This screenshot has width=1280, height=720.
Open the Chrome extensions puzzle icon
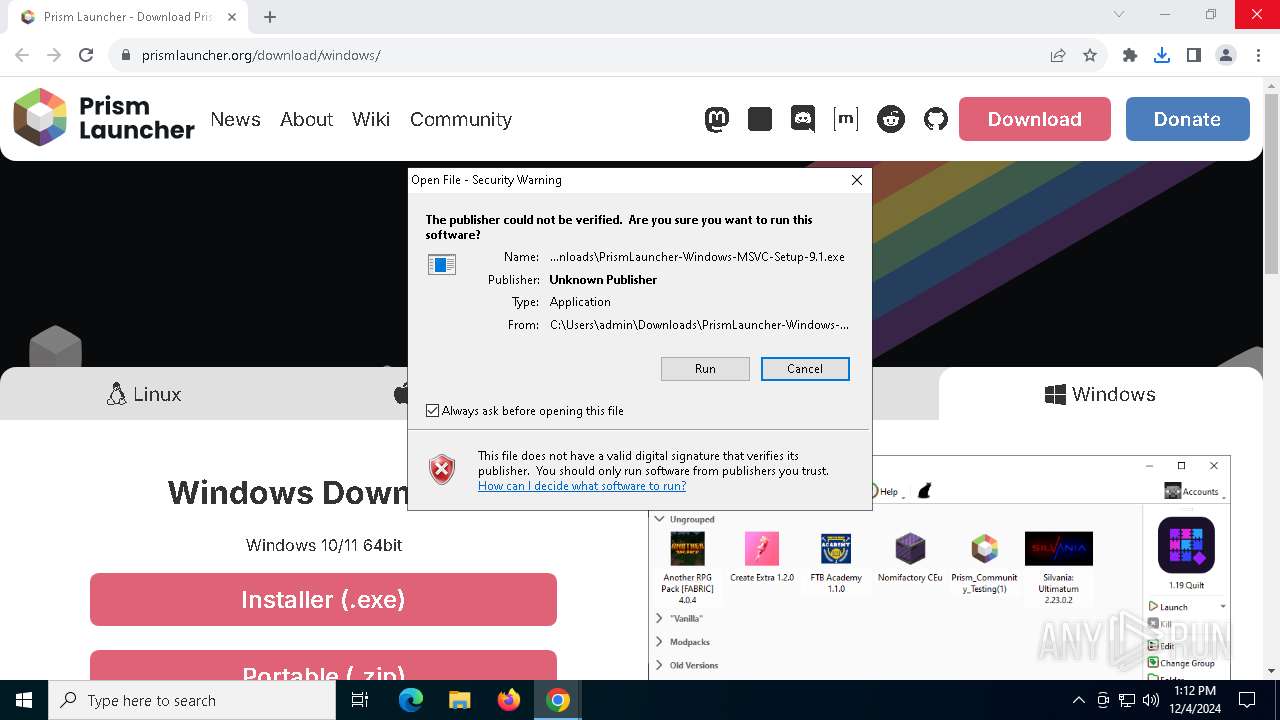1130,55
